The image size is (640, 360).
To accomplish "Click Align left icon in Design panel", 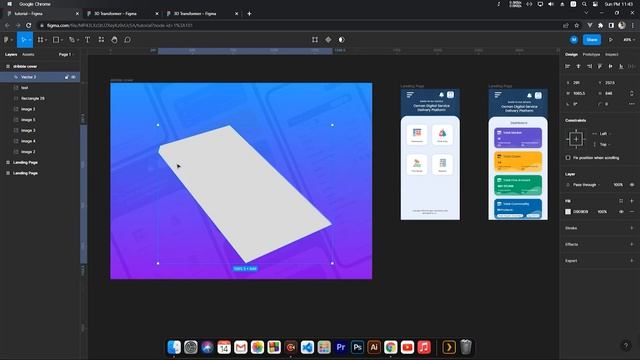I will click(x=567, y=66).
